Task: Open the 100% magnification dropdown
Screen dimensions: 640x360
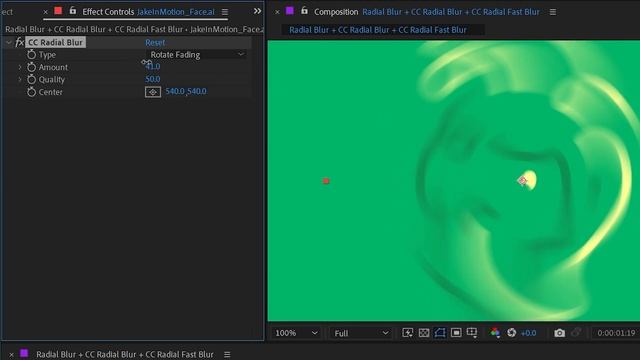Action: 296,333
